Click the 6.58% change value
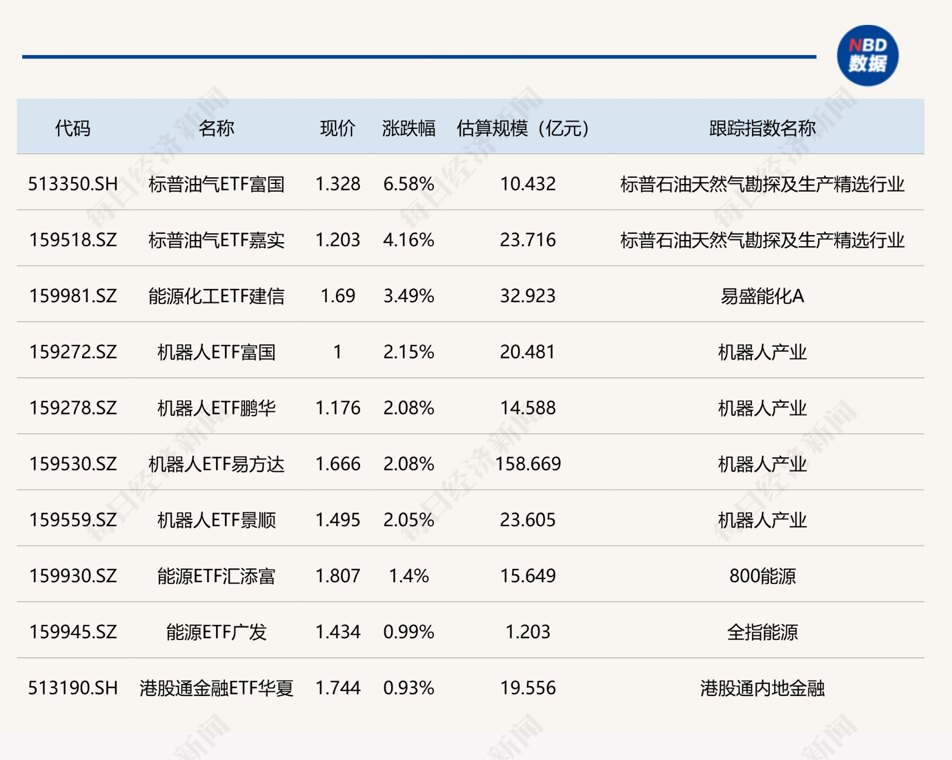 pyautogui.click(x=409, y=184)
